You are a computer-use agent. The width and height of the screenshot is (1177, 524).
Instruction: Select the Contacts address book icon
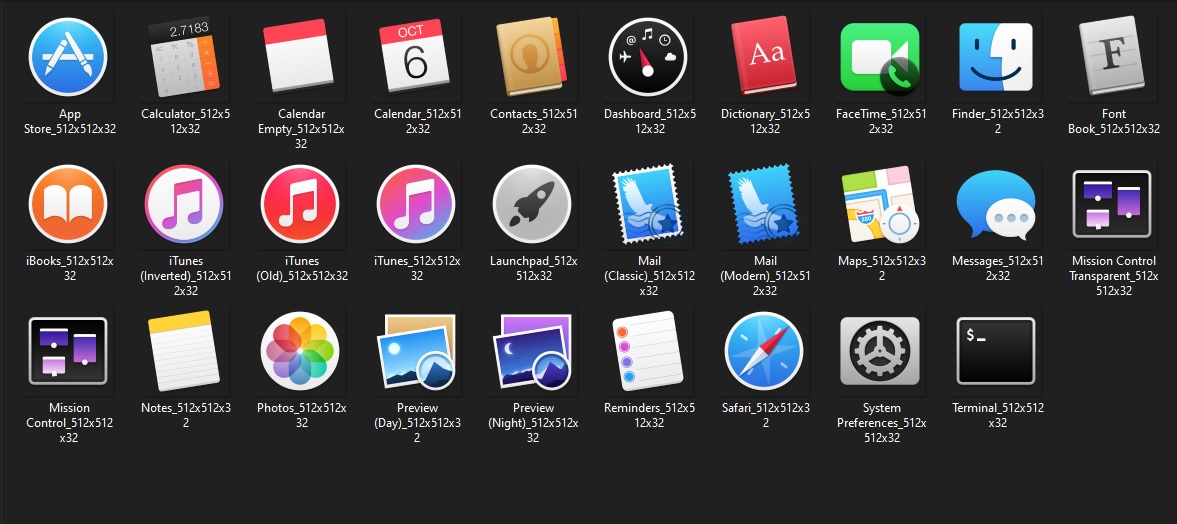coord(531,56)
